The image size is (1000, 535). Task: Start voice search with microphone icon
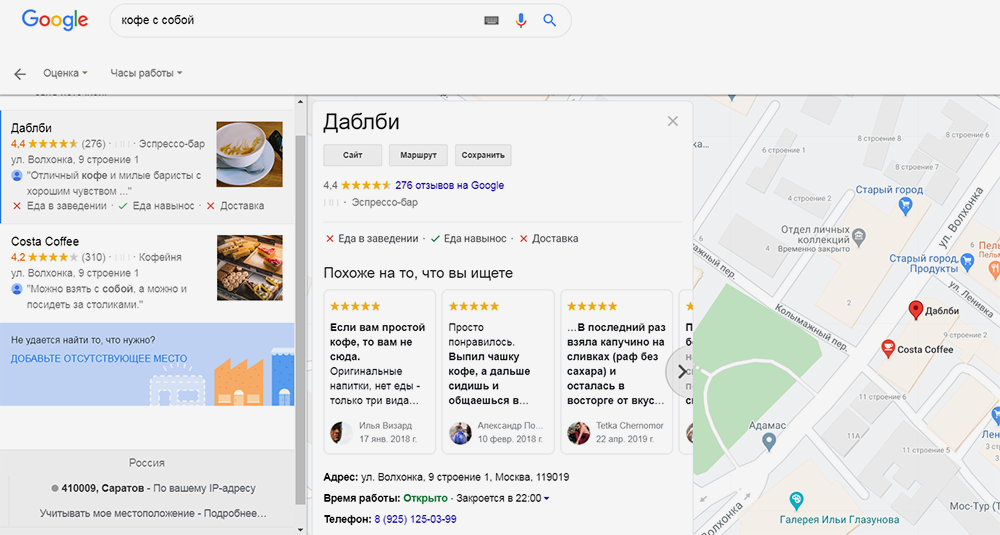pyautogui.click(x=521, y=20)
